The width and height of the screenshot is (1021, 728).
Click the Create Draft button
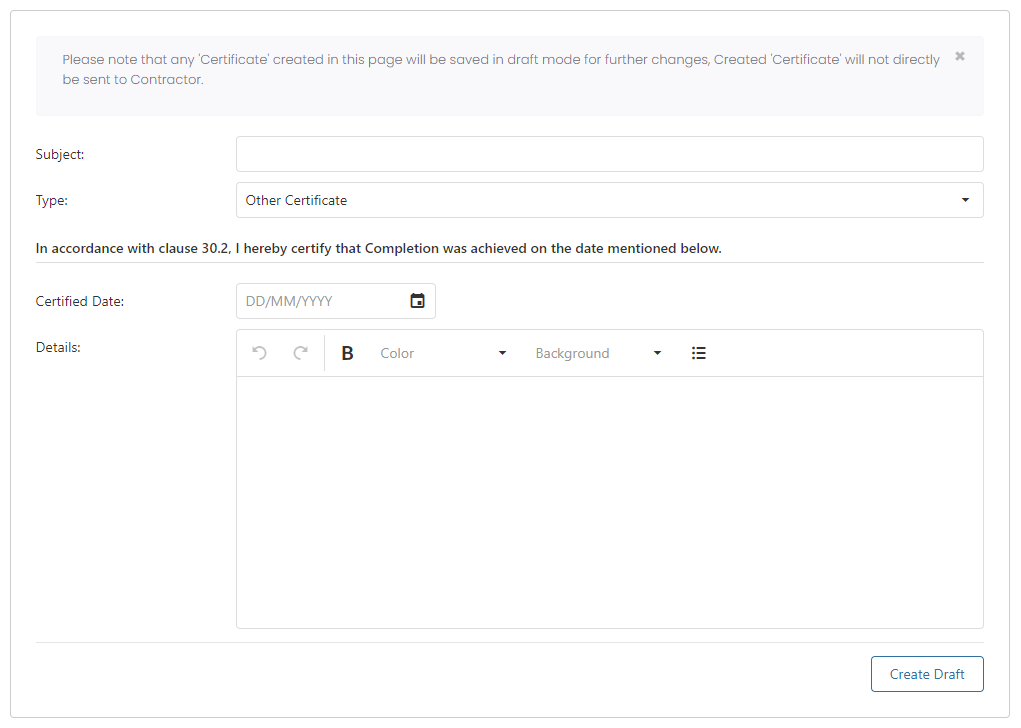[927, 674]
